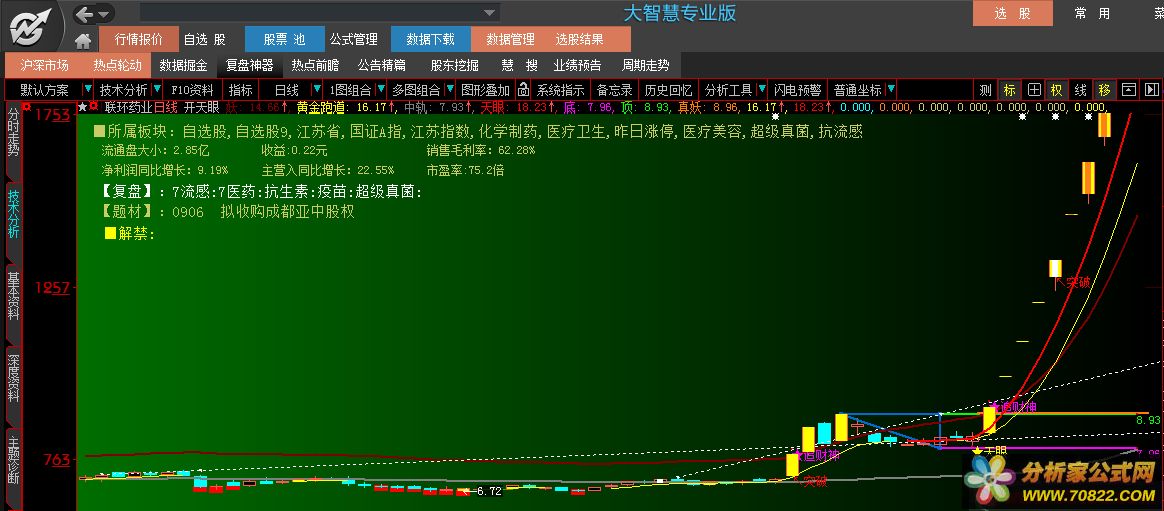
Task: Open 公告精篇 submenu tab
Action: (x=382, y=65)
